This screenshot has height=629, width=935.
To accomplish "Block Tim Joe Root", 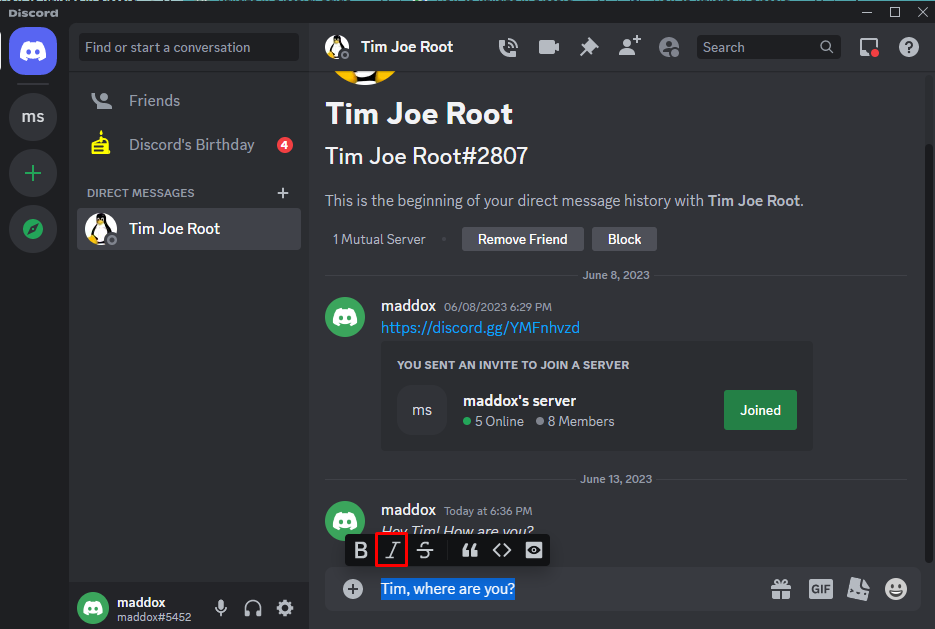I will [x=624, y=239].
